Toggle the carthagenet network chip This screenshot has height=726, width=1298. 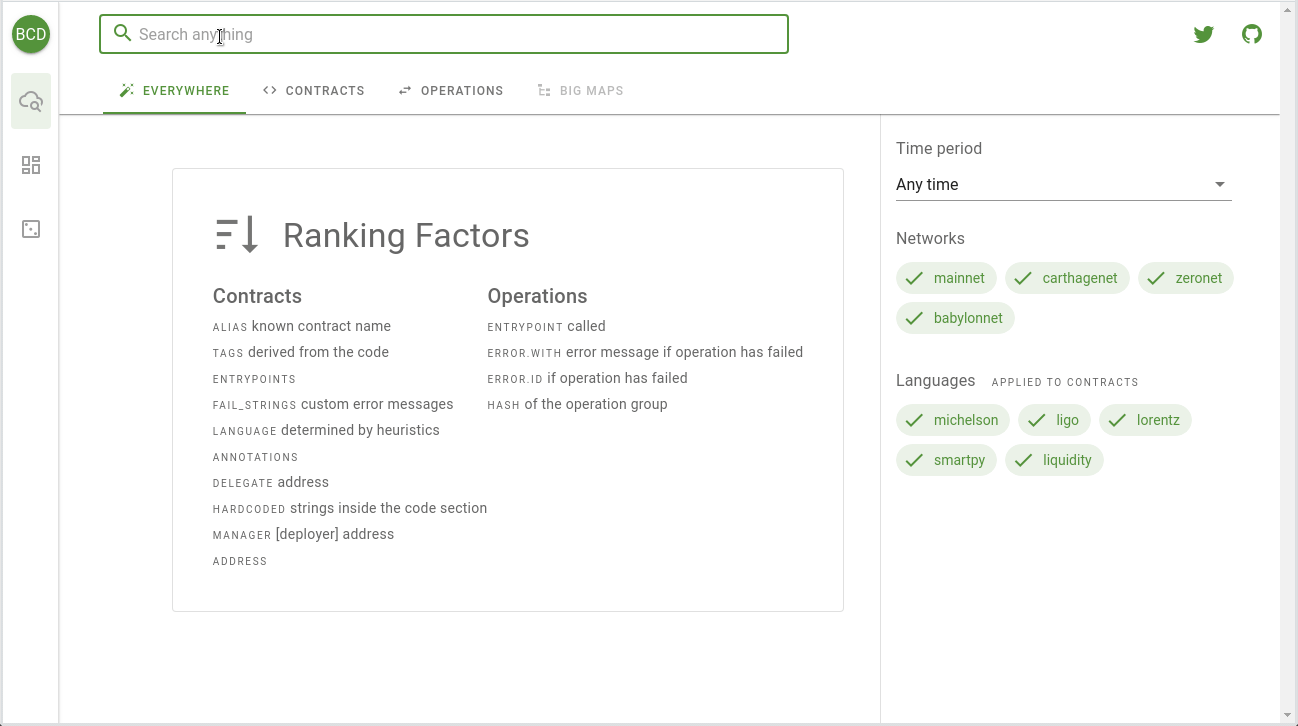click(1067, 278)
